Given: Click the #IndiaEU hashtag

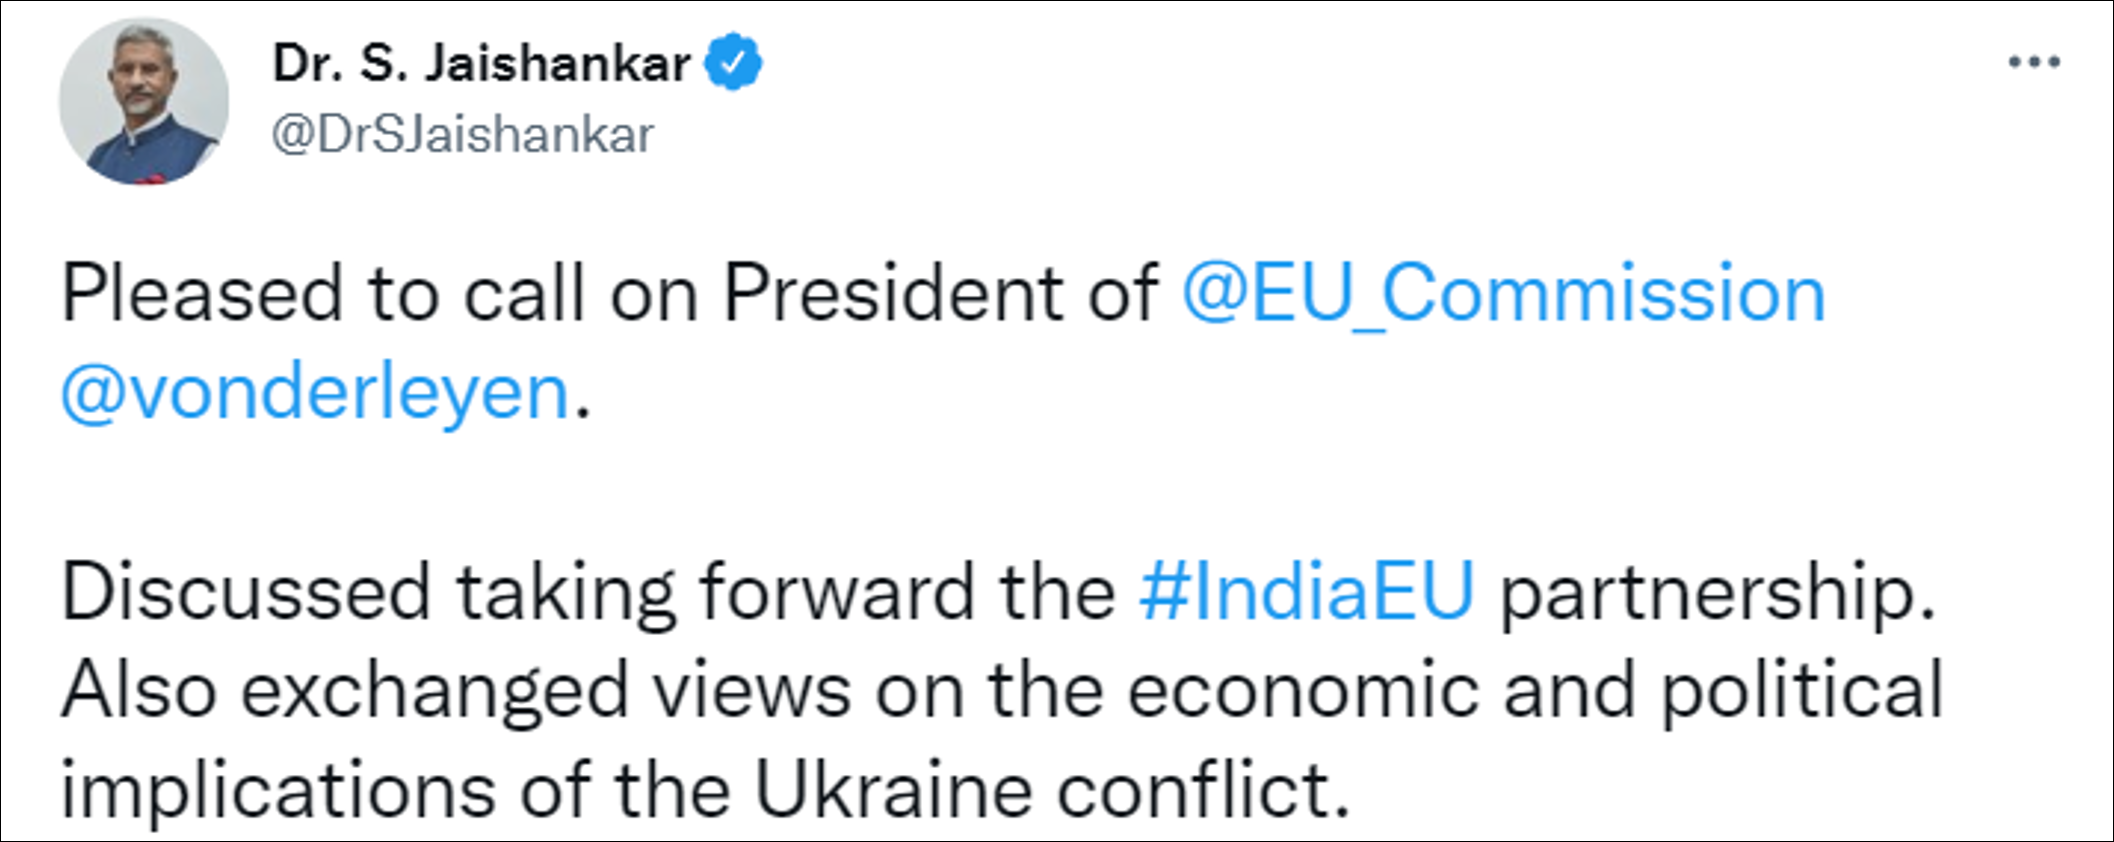Looking at the screenshot, I should pos(1306,591).
